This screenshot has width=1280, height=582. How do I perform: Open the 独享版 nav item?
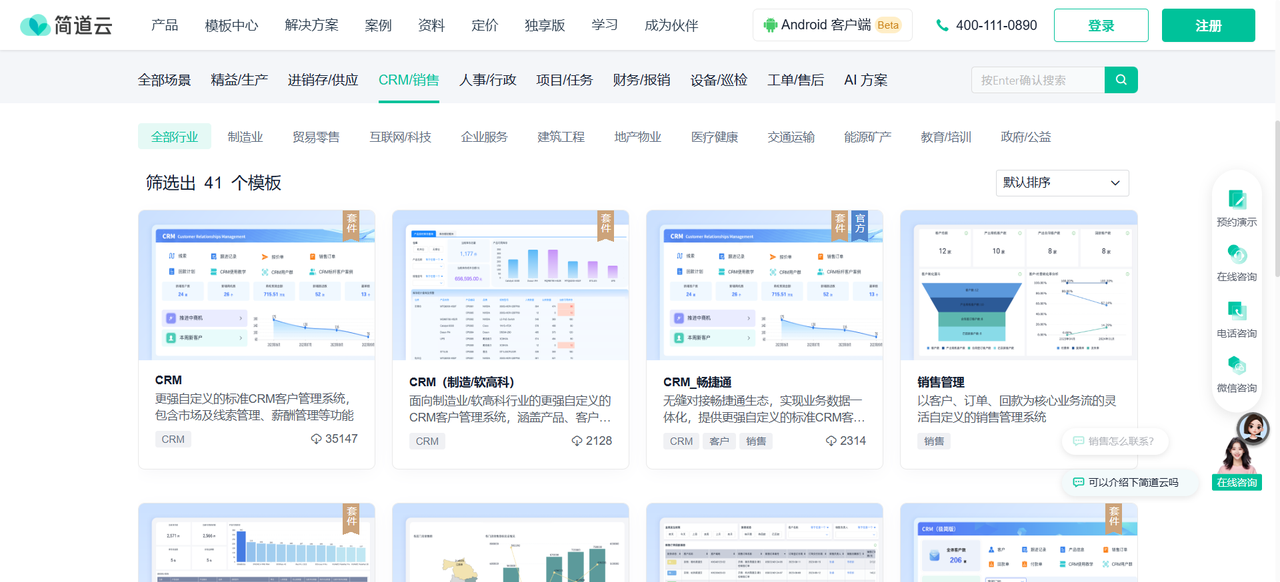pyautogui.click(x=545, y=25)
